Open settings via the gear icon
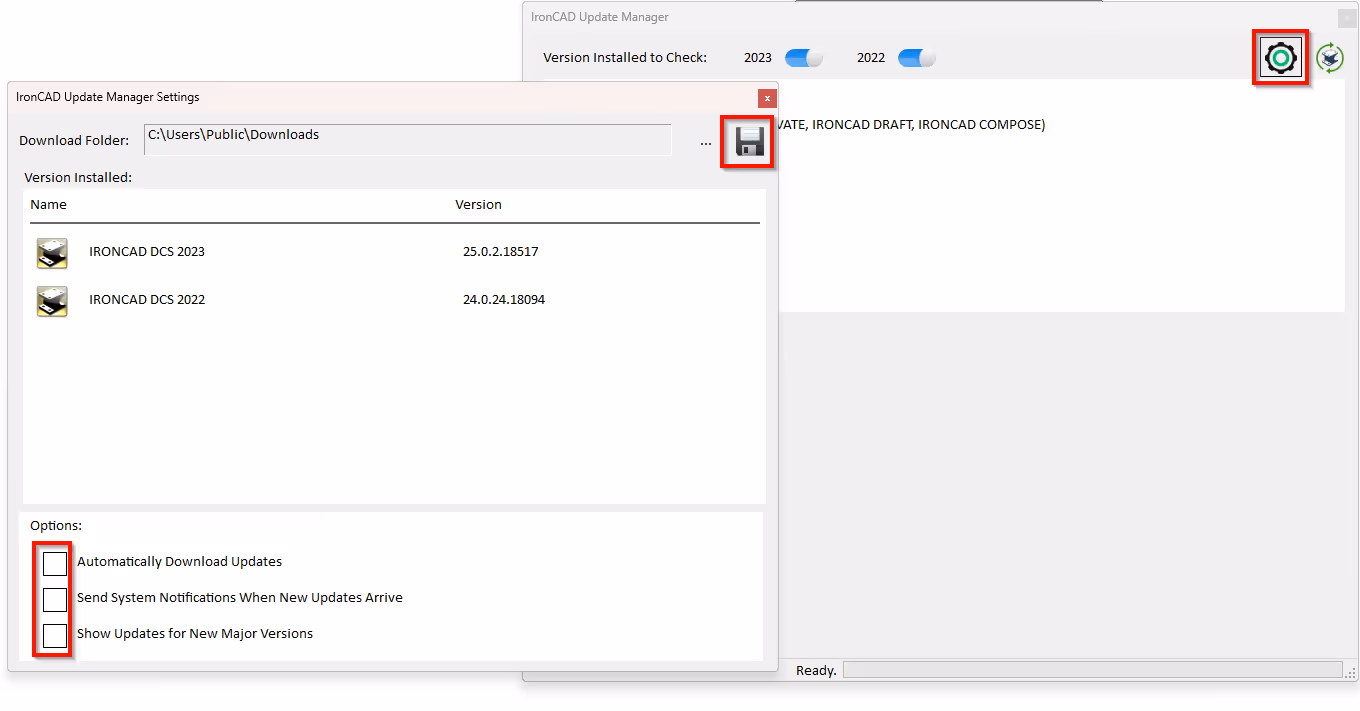Screen dimensions: 1360x711 coord(1281,58)
